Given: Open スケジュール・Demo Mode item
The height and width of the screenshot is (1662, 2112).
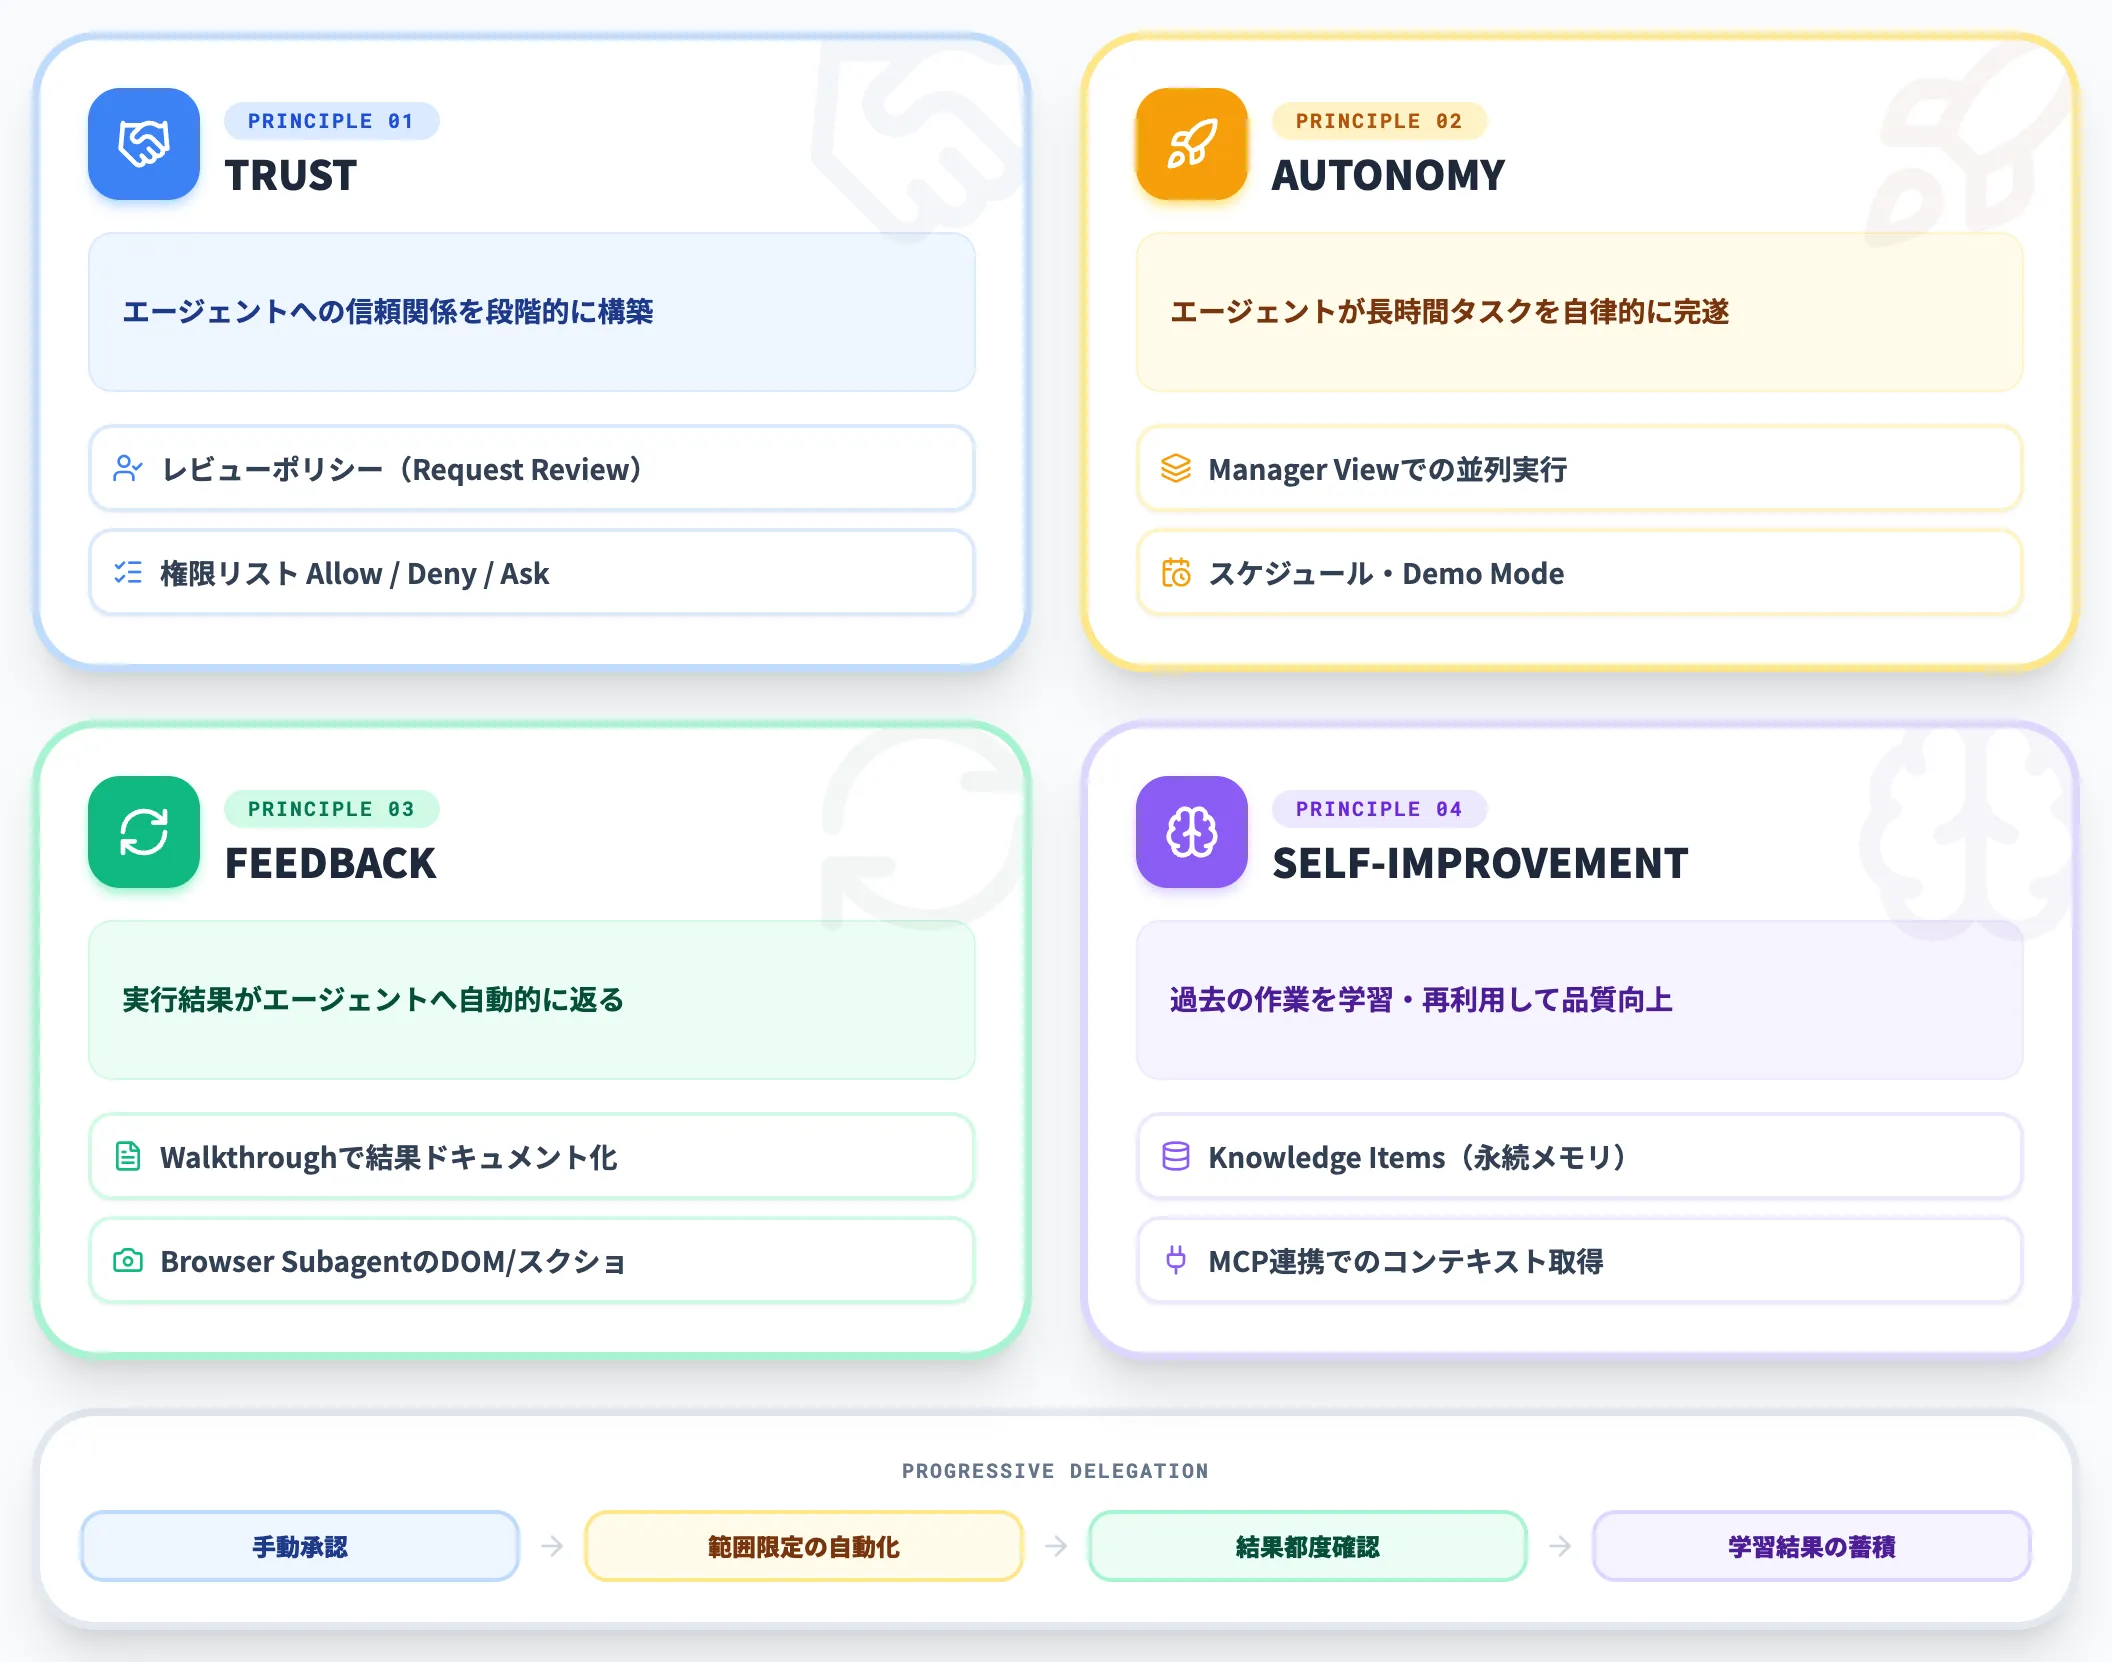Looking at the screenshot, I should 1580,573.
